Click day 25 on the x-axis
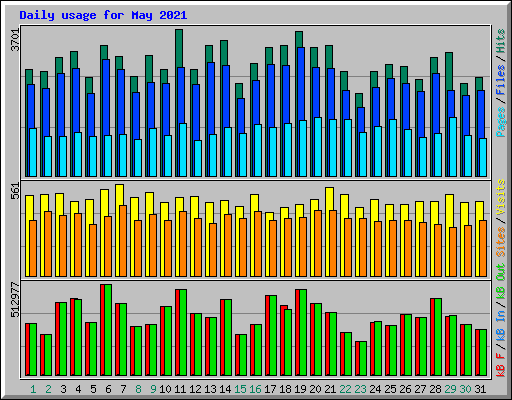Image resolution: width=512 pixels, height=400 pixels. point(390,389)
